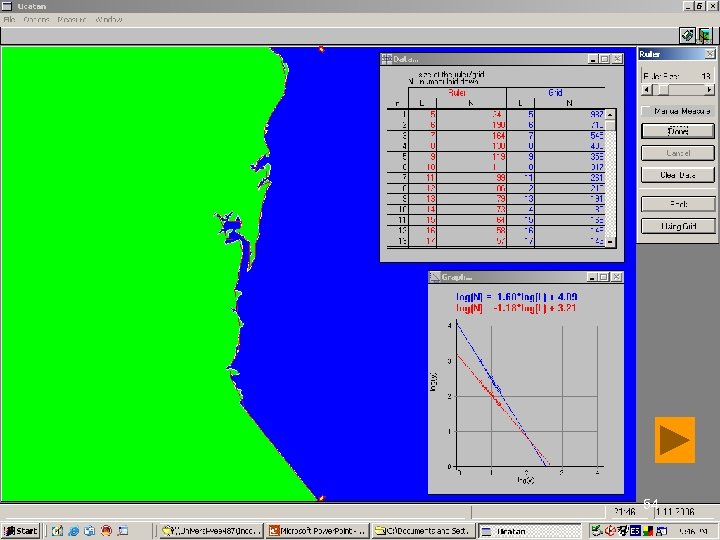Switch to the Ucatan taskbar button

tap(529, 531)
